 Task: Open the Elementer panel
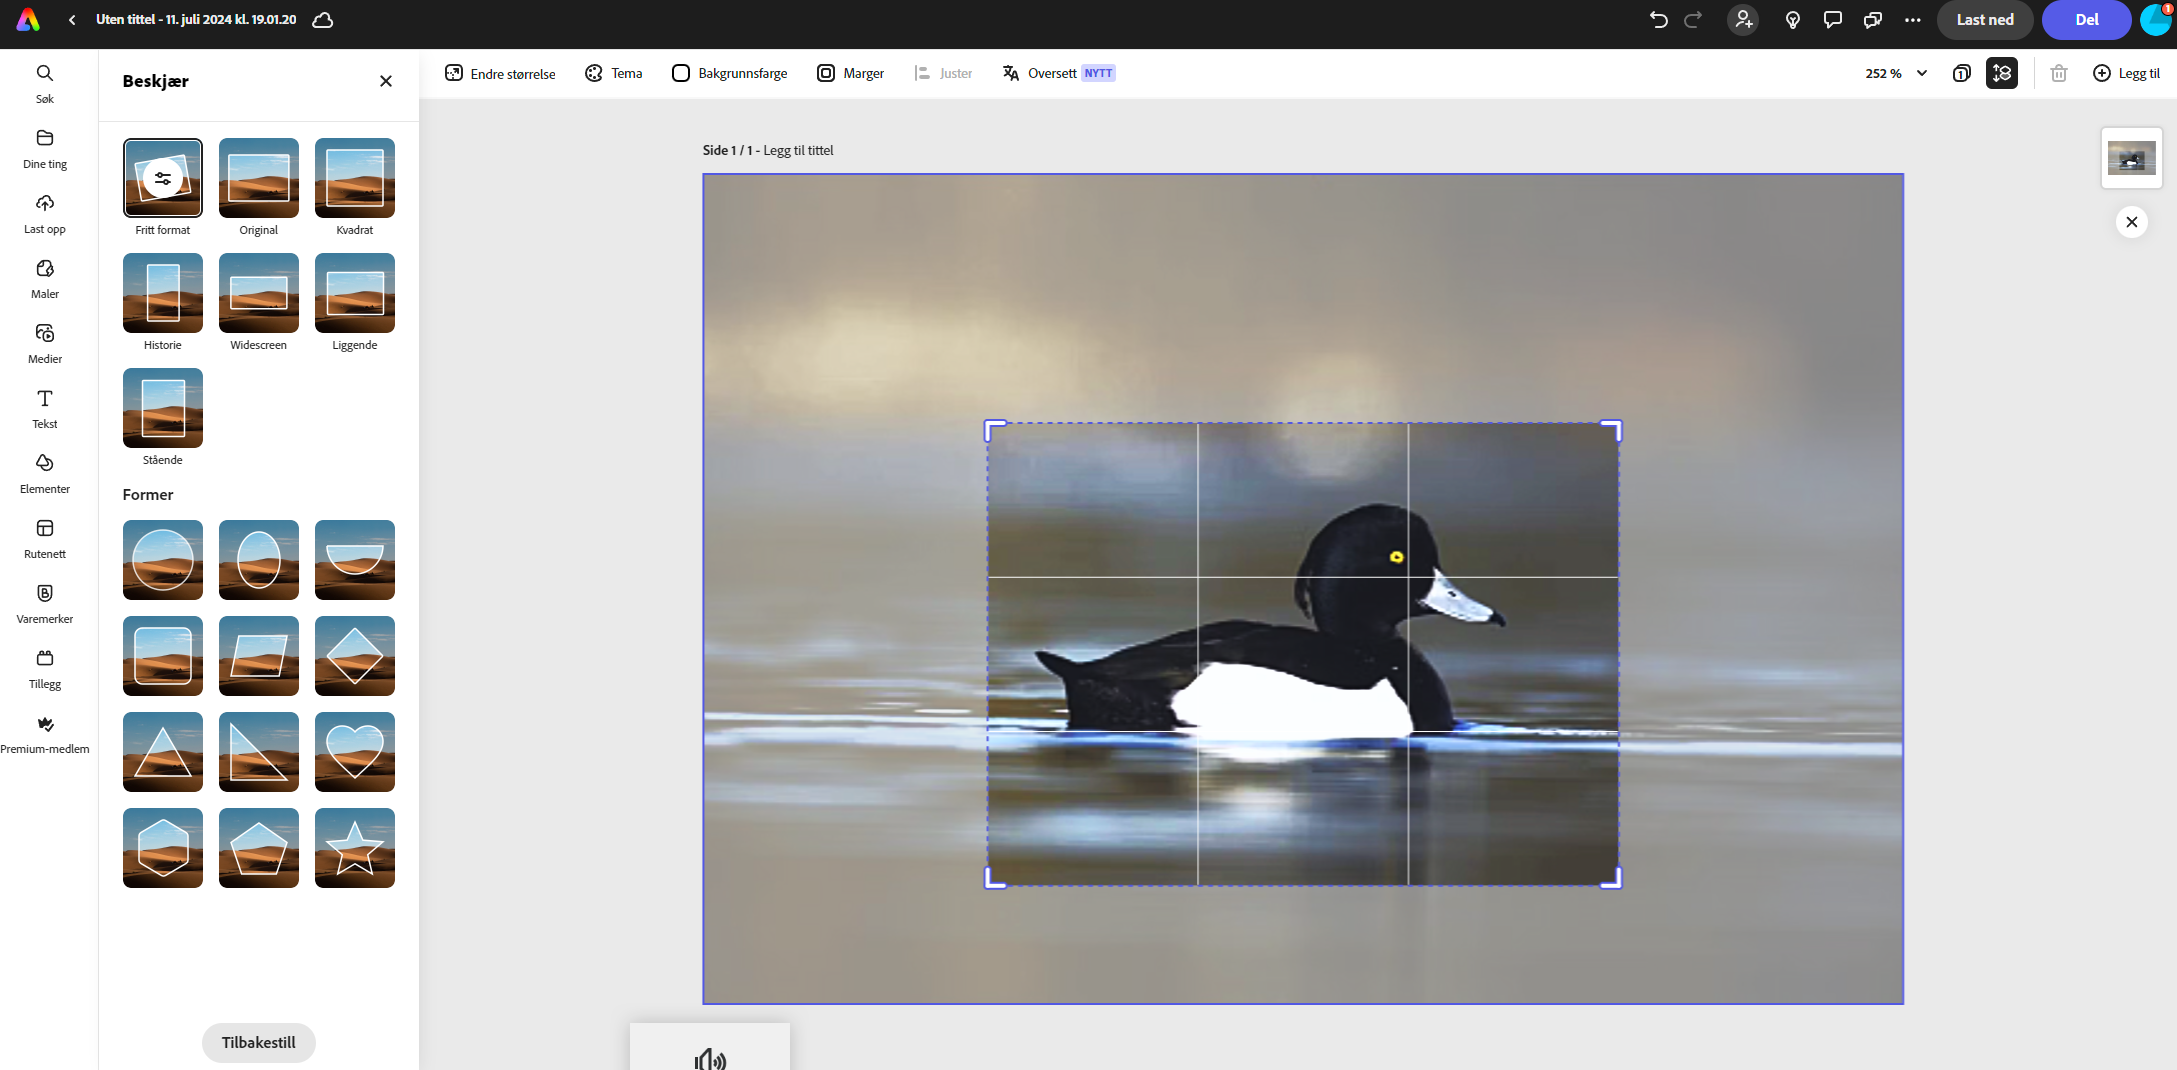click(45, 473)
